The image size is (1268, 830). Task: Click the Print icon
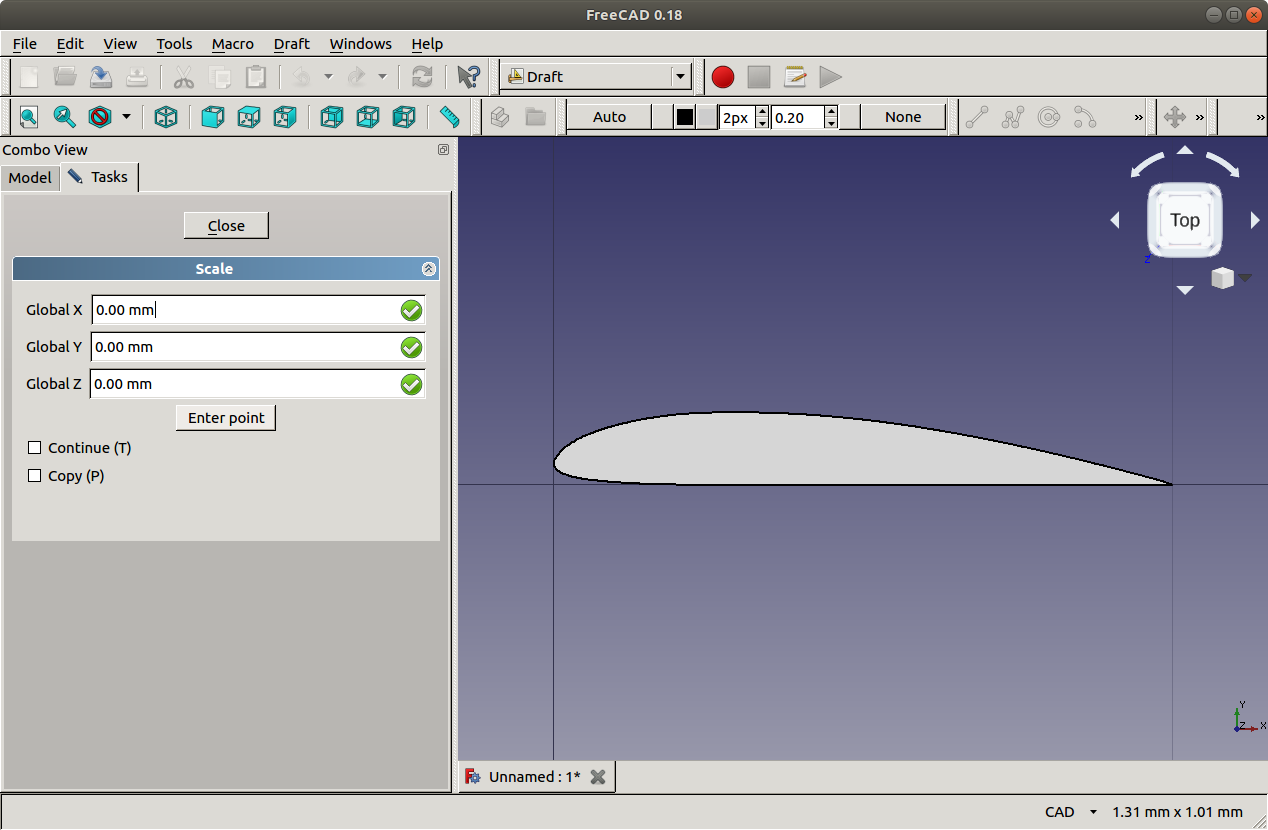tap(137, 77)
